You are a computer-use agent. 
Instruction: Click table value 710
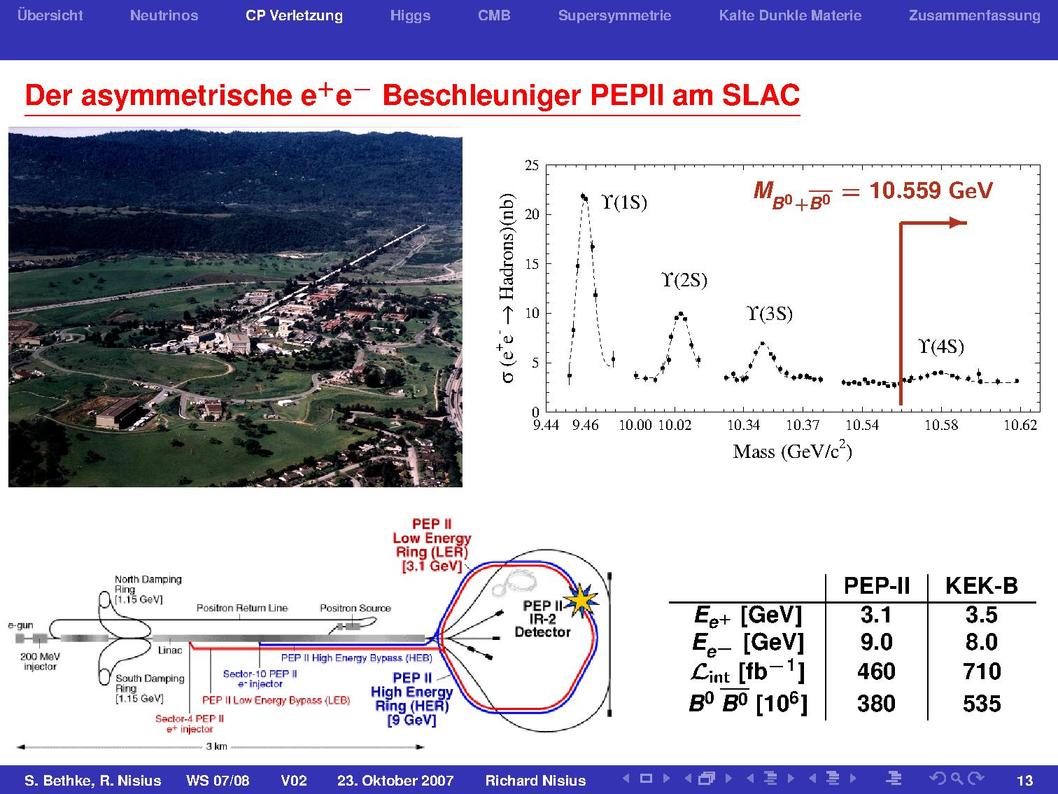point(982,671)
